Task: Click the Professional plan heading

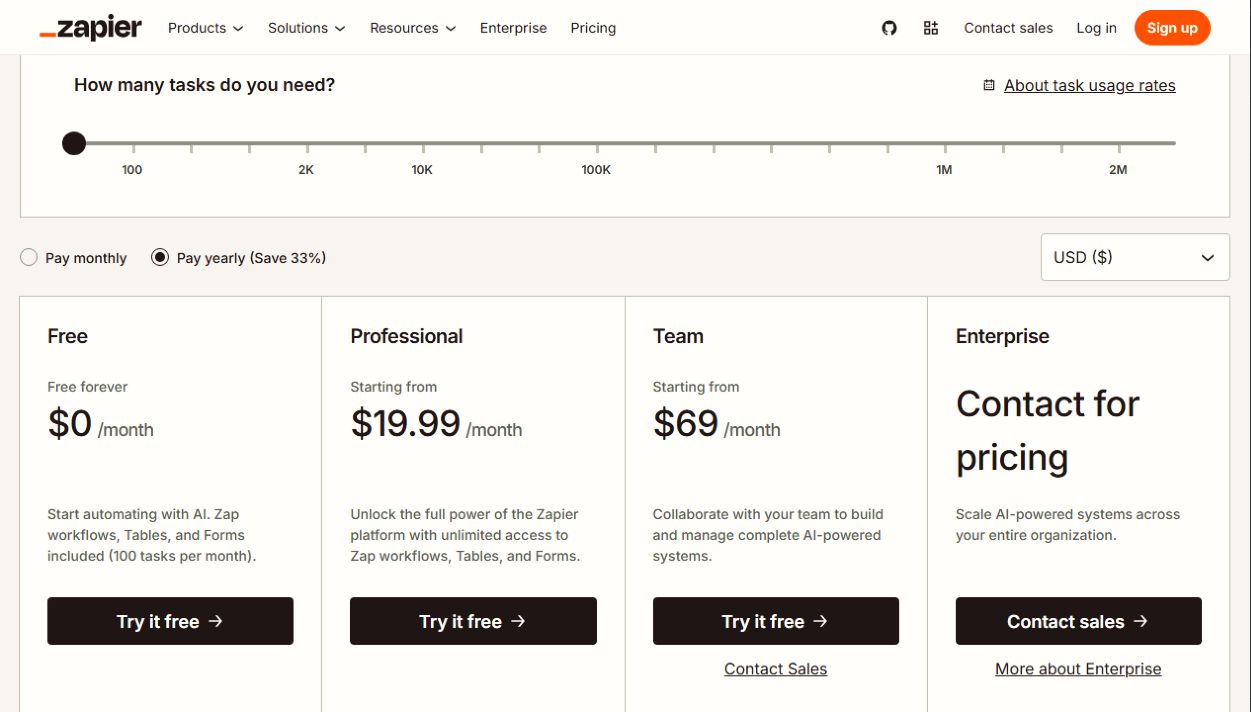Action: click(407, 336)
